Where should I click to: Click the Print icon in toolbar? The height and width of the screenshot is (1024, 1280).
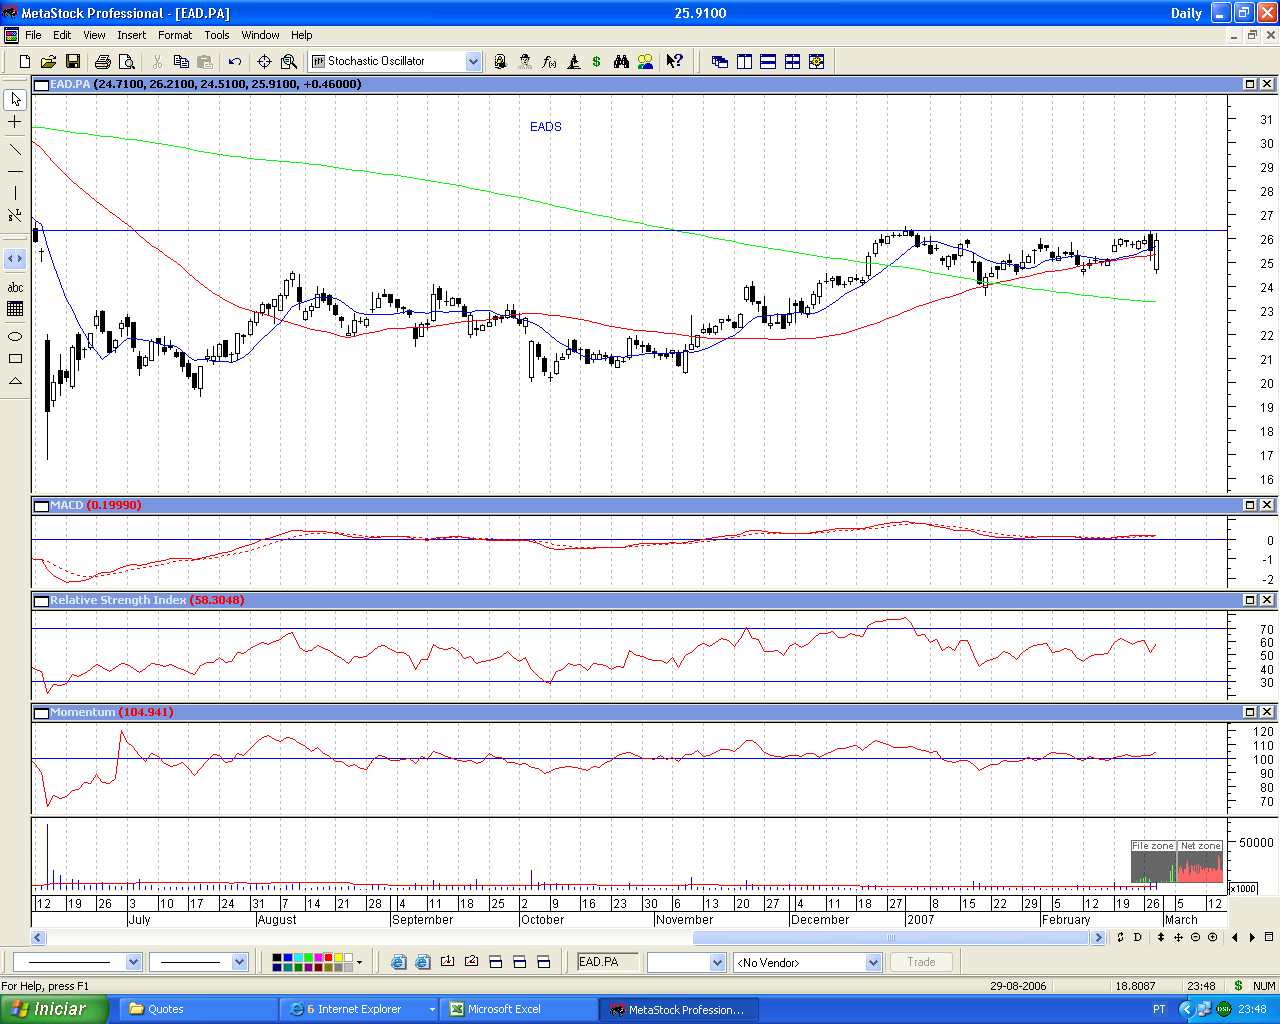coord(102,62)
